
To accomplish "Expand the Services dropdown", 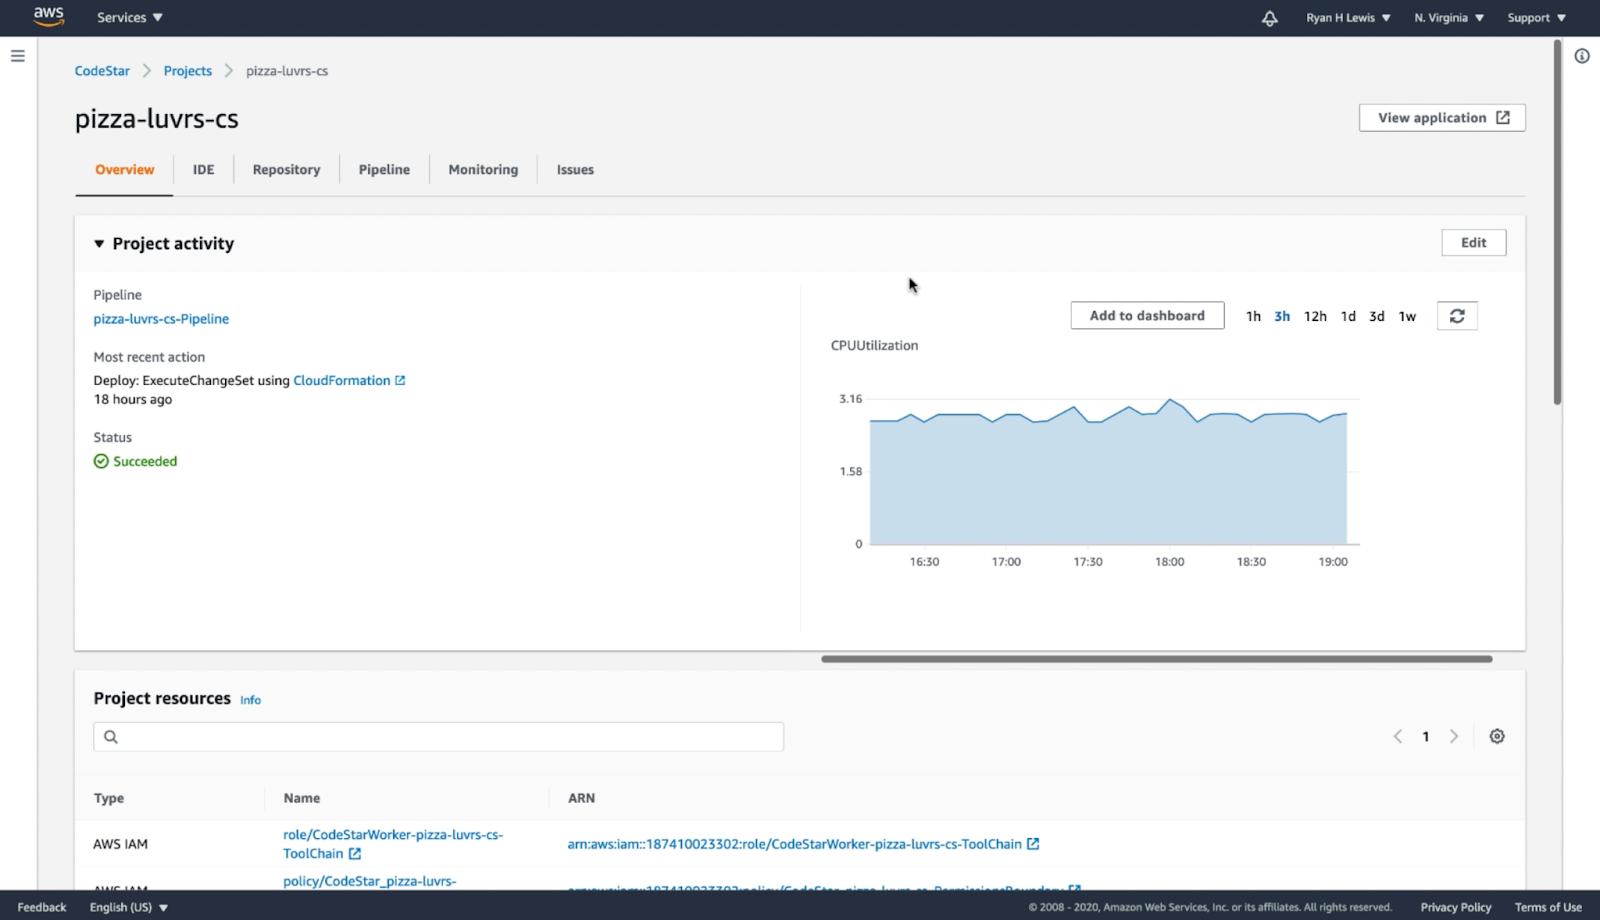I will pyautogui.click(x=129, y=18).
